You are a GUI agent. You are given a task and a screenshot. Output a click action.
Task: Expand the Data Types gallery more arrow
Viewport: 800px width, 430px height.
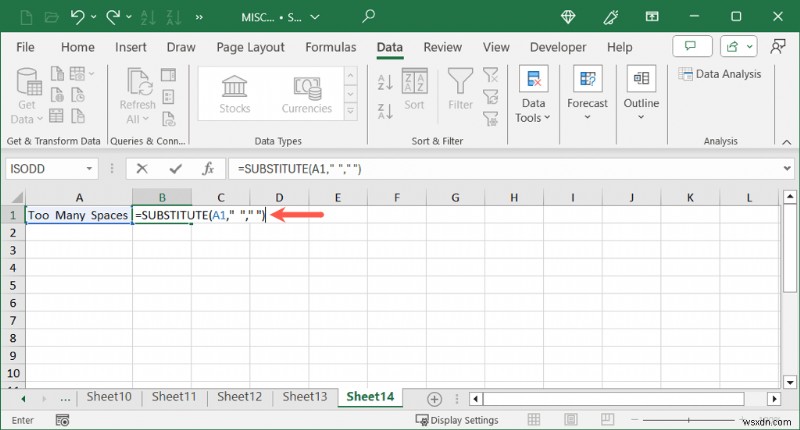point(351,111)
